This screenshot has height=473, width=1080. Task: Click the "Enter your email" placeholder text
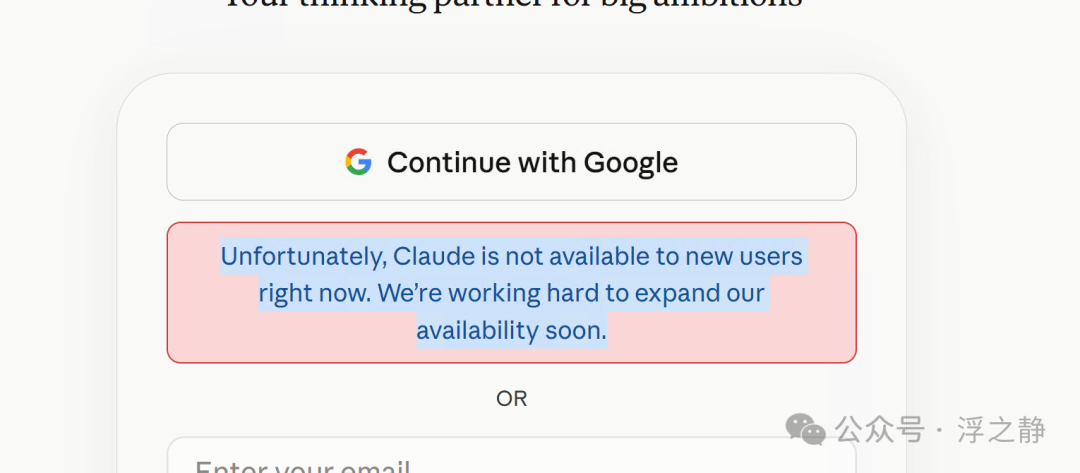[302, 465]
